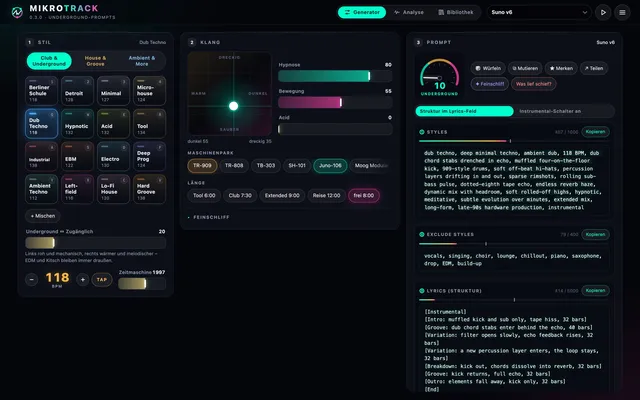
Task: Select frei 8:00 length
Action: click(364, 196)
